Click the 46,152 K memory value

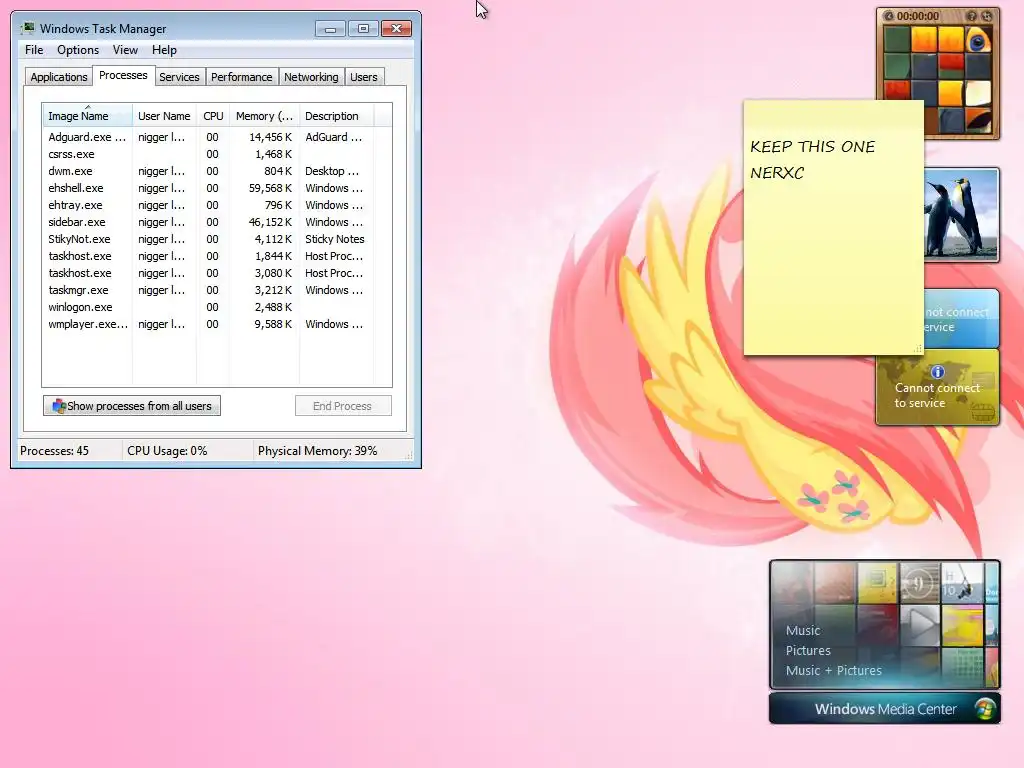click(270, 222)
